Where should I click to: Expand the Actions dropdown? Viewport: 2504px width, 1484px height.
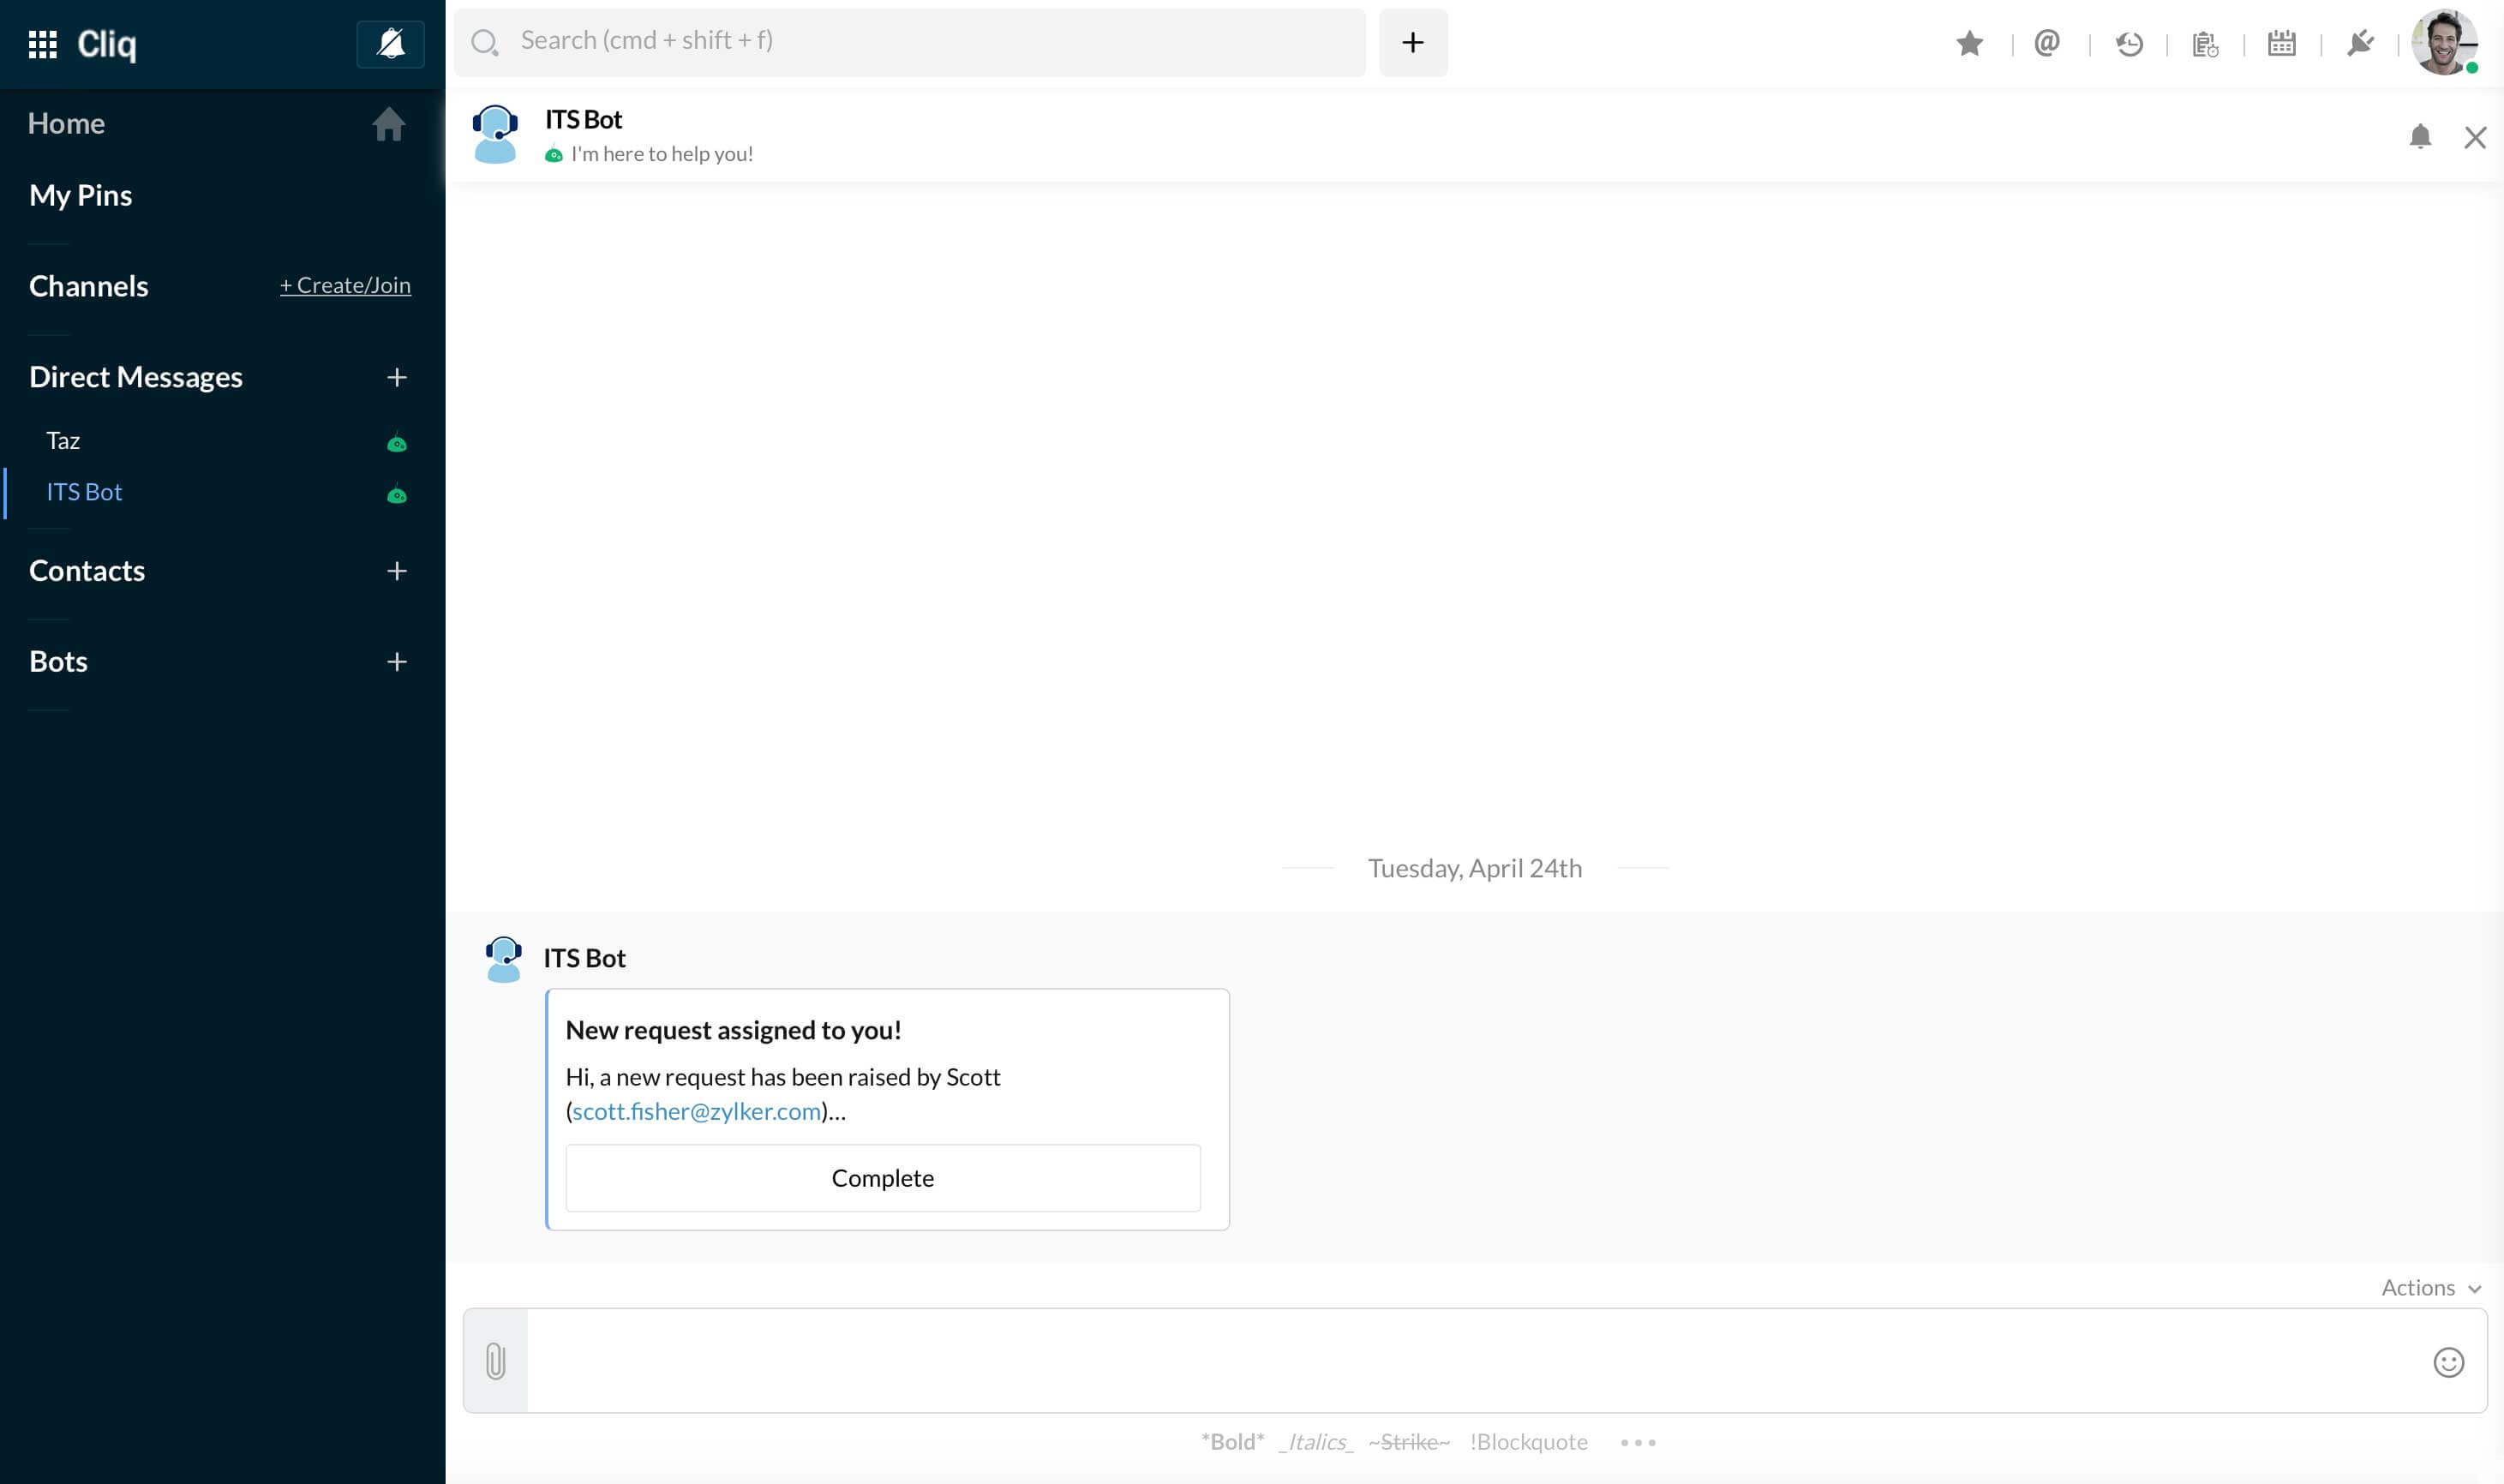2431,1288
